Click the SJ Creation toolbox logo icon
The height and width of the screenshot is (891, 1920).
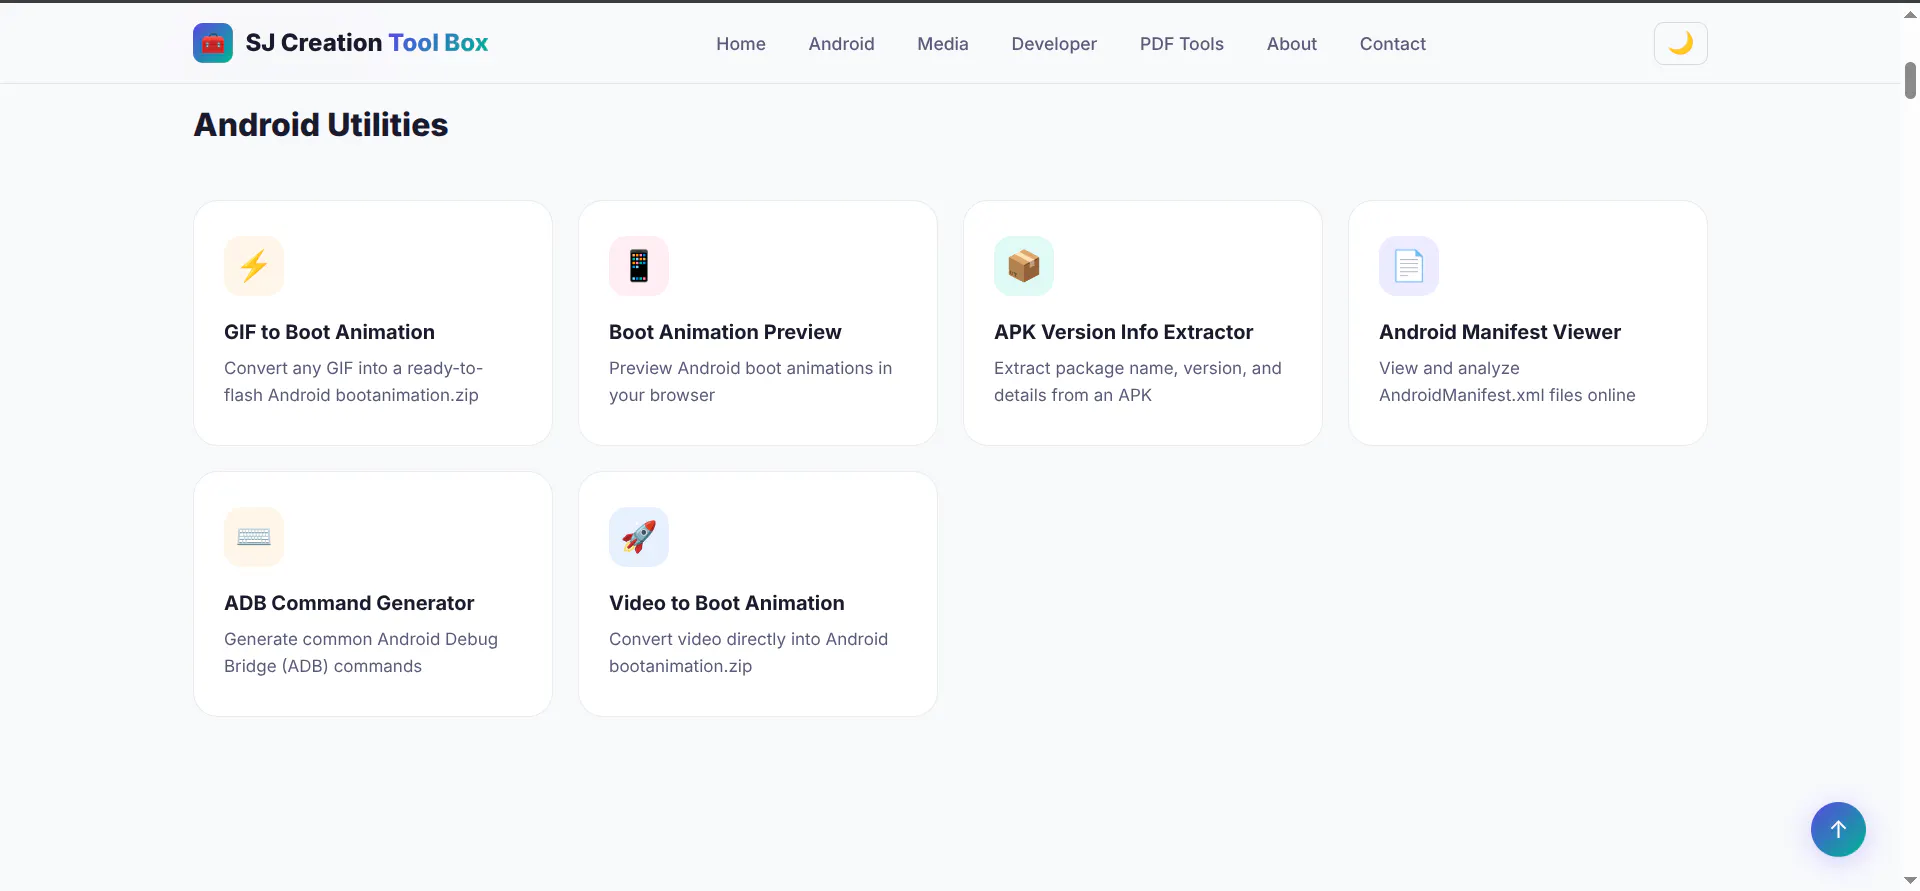pos(213,43)
